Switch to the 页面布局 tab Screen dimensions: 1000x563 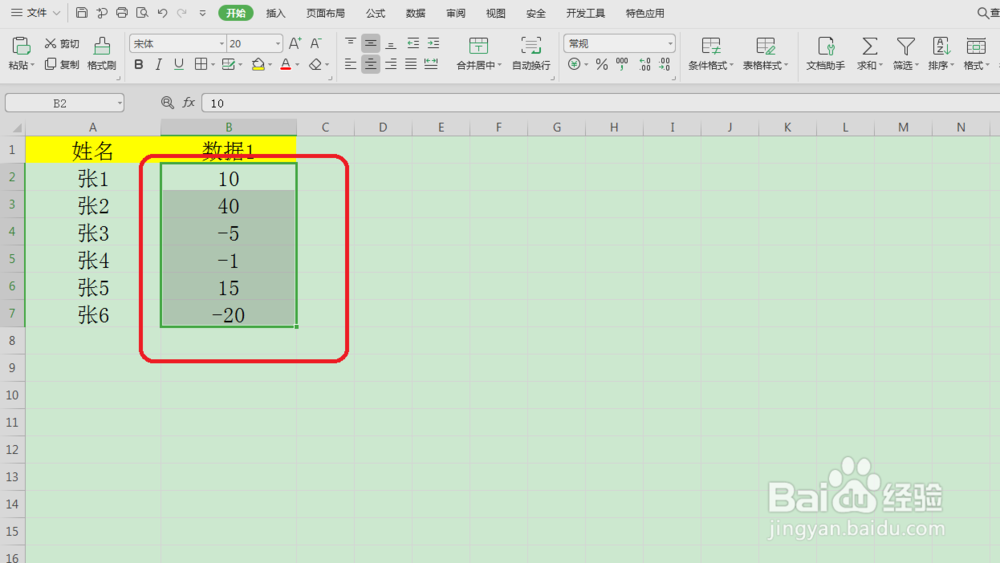pos(325,13)
